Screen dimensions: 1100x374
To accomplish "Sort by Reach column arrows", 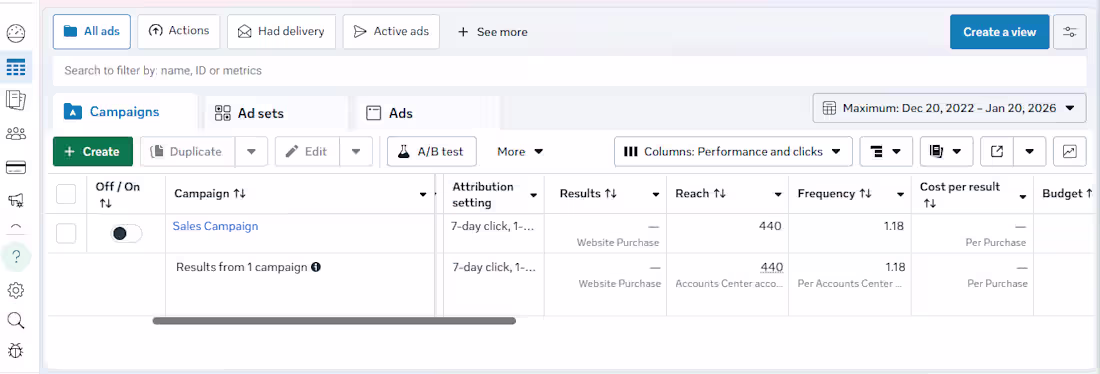I will point(719,194).
